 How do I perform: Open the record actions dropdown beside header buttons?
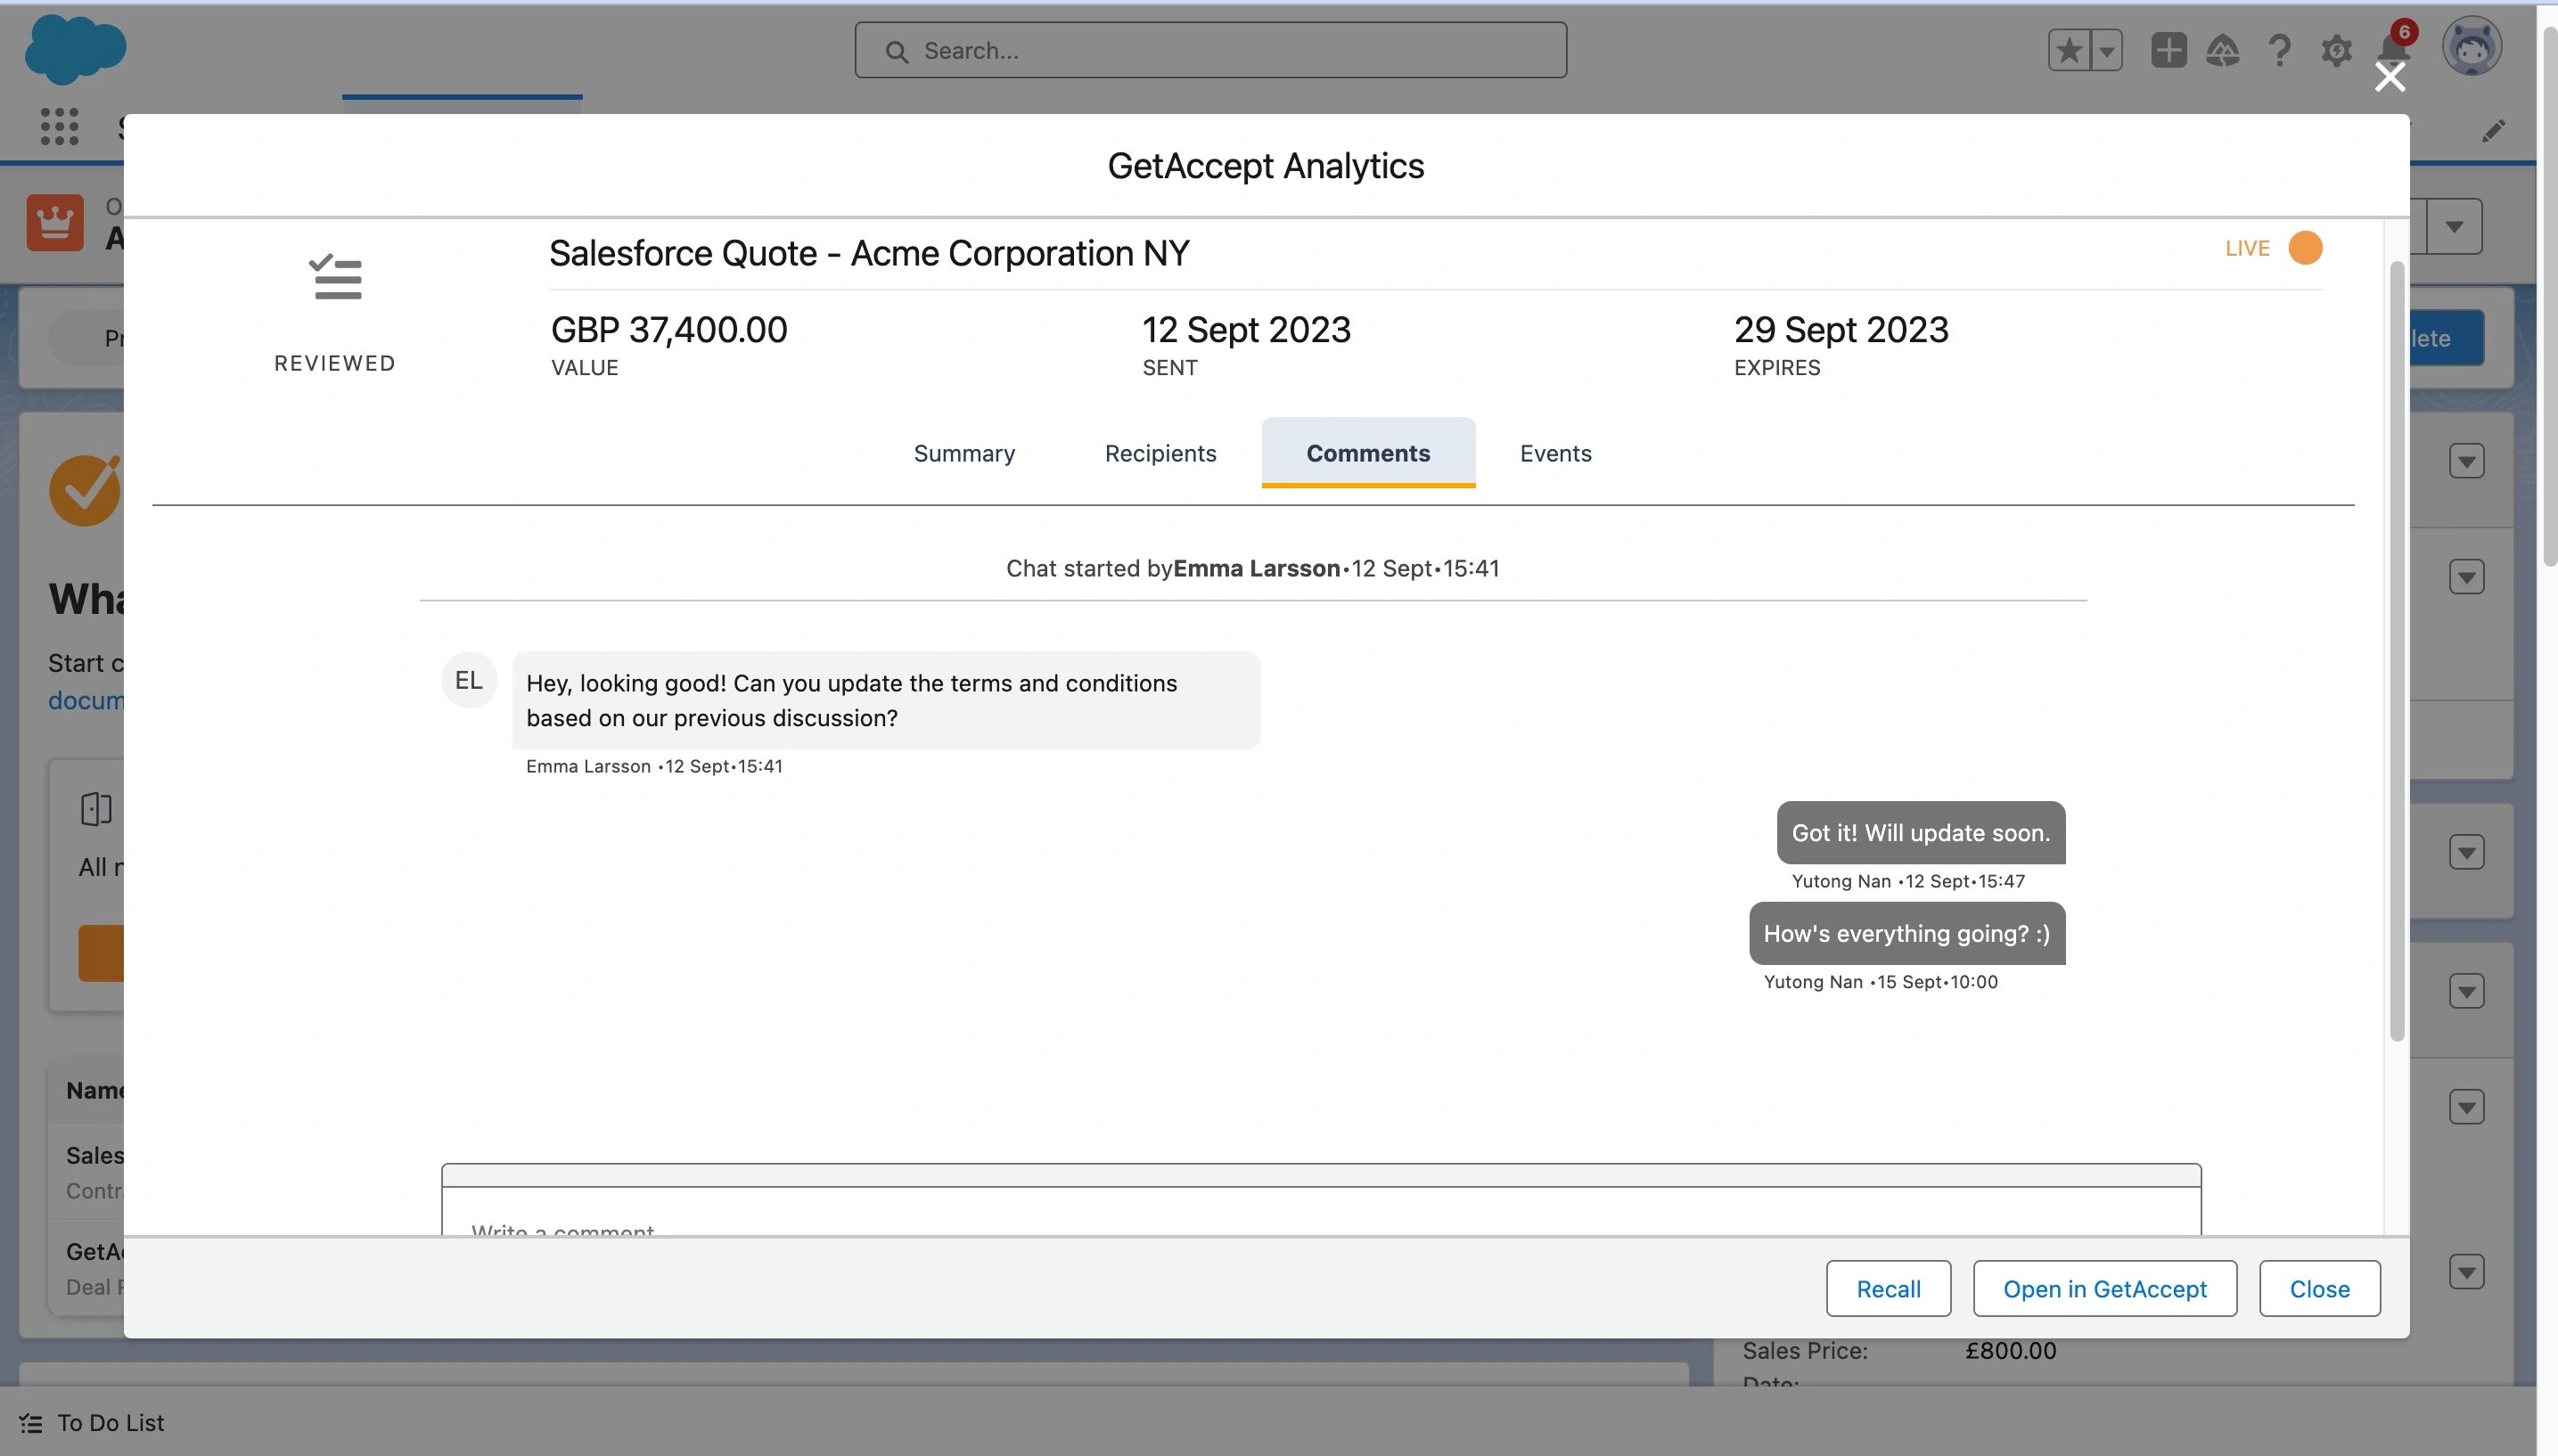2453,227
